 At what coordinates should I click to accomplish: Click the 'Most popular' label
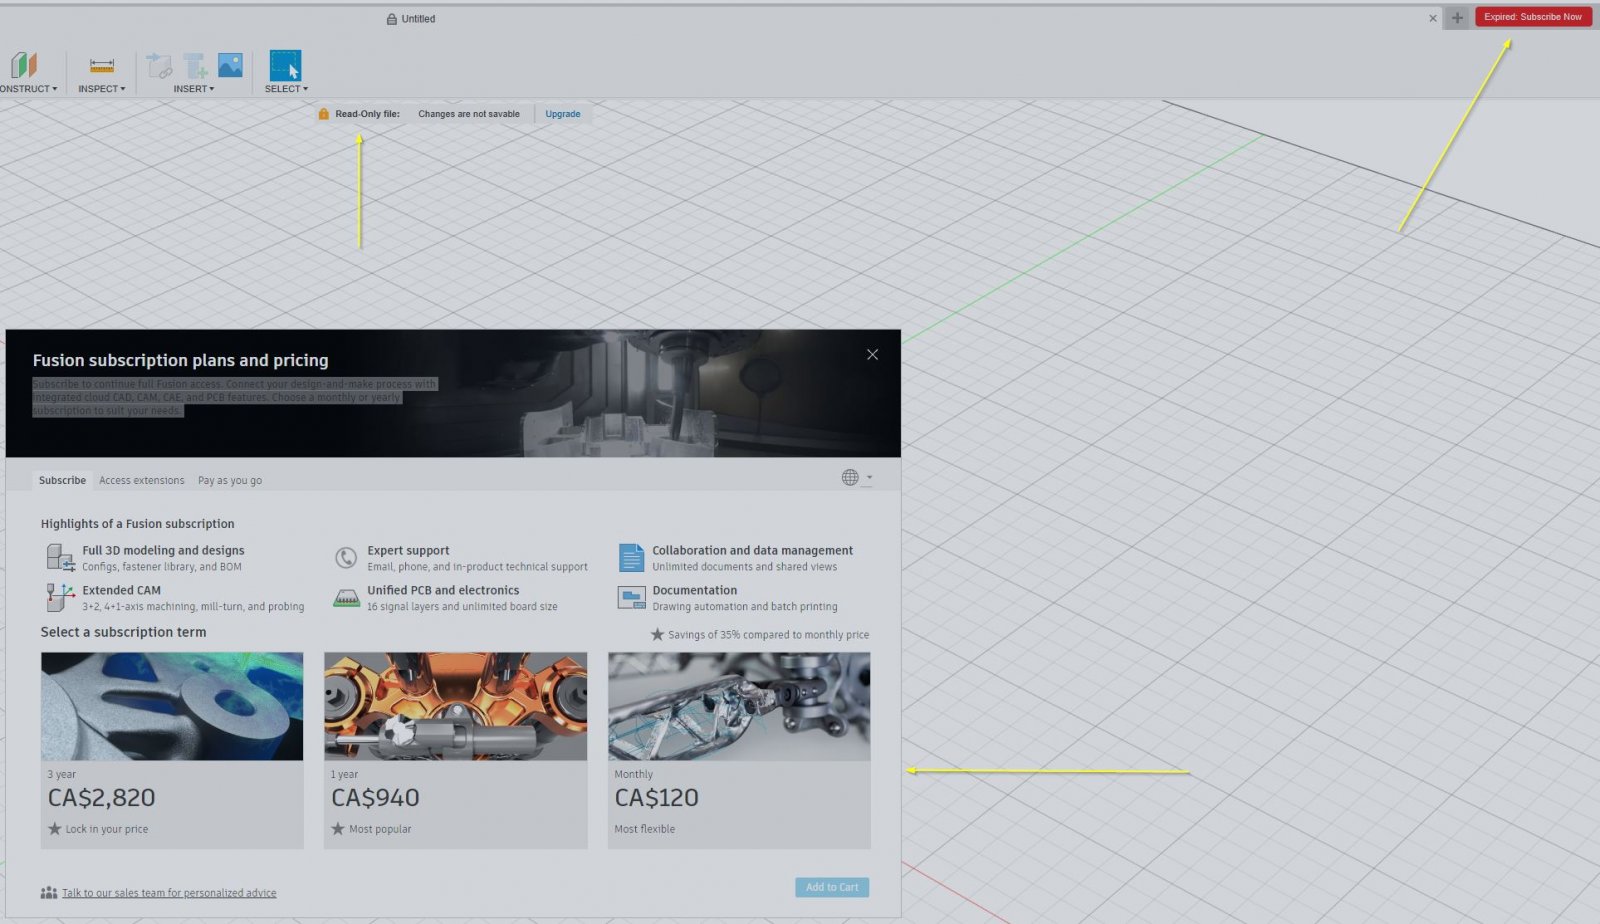(x=380, y=829)
